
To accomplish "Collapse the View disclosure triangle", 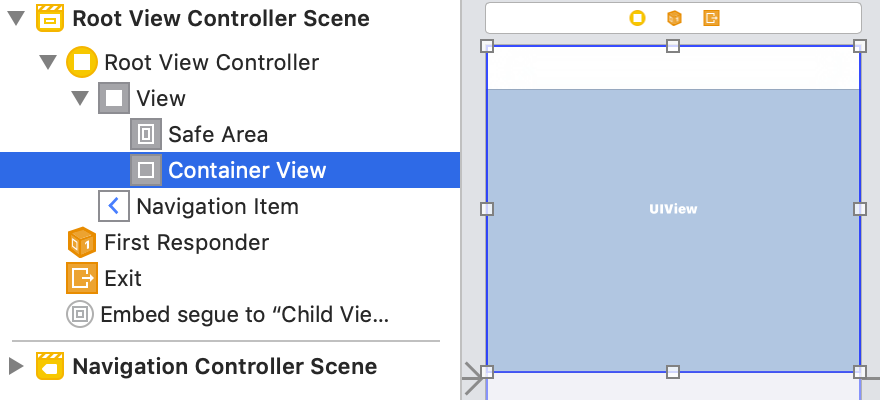I will (80, 98).
